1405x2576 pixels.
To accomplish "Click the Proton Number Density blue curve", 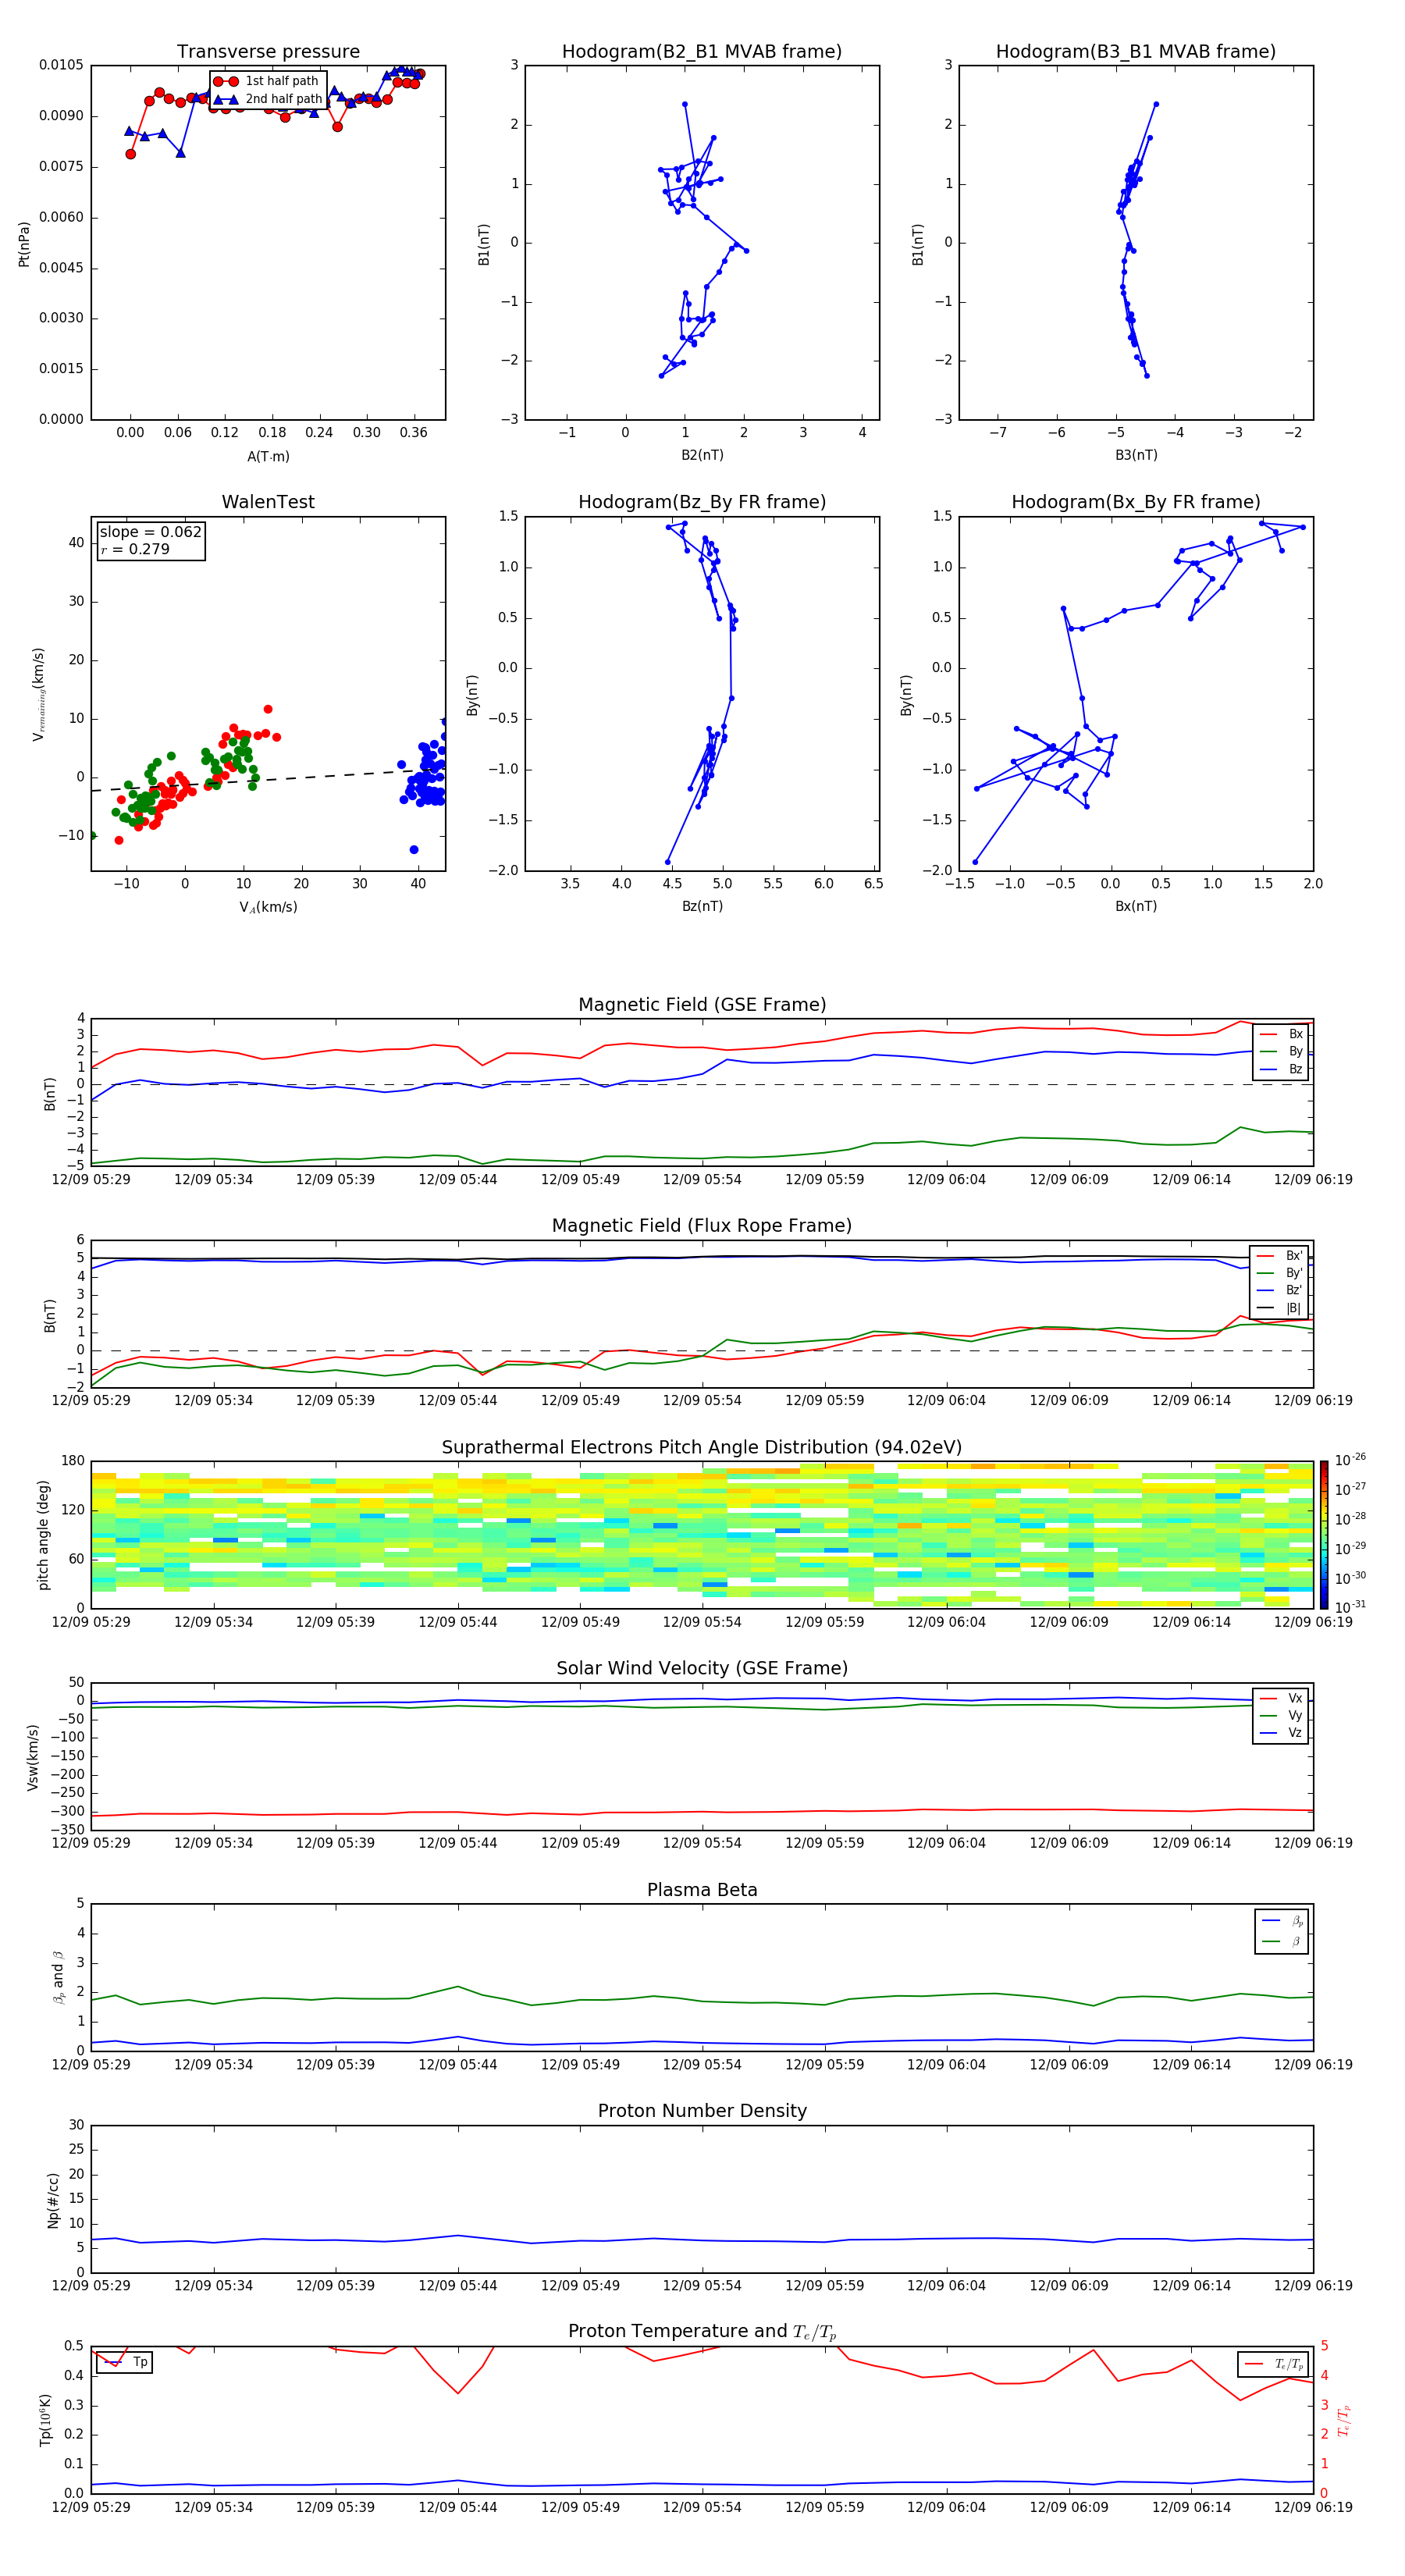I will coord(702,2240).
